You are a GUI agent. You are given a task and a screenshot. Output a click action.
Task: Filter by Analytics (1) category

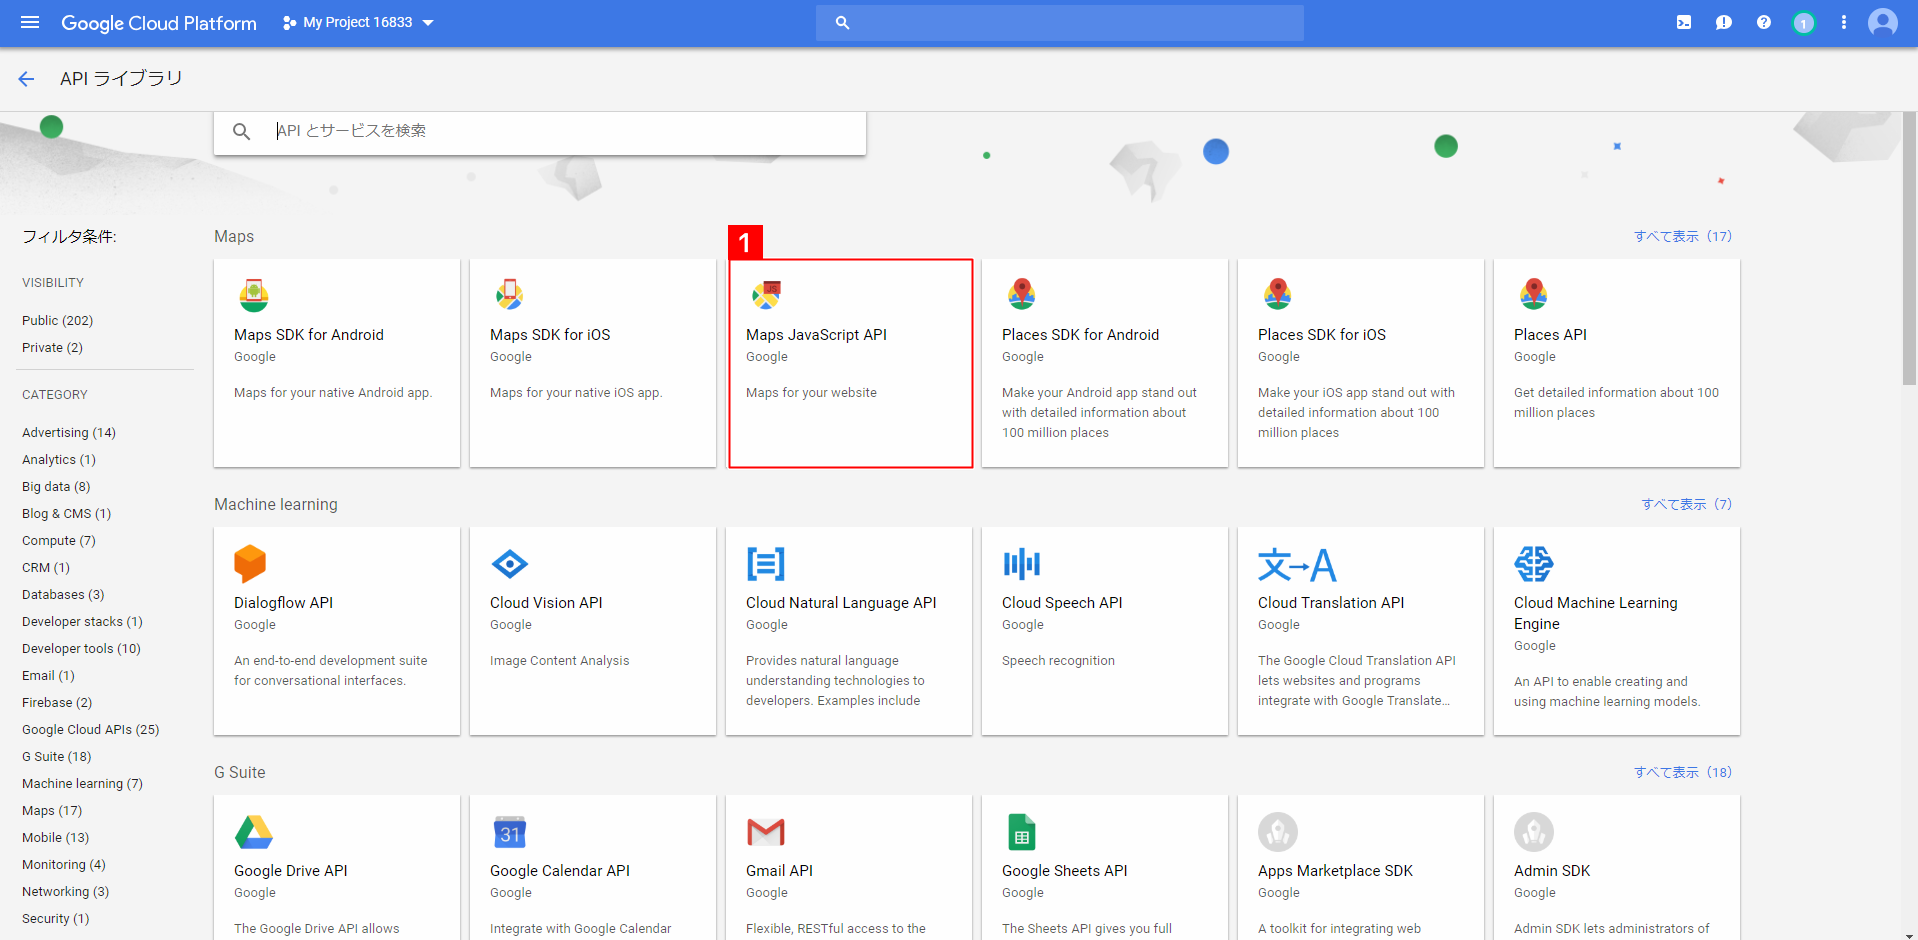click(59, 460)
